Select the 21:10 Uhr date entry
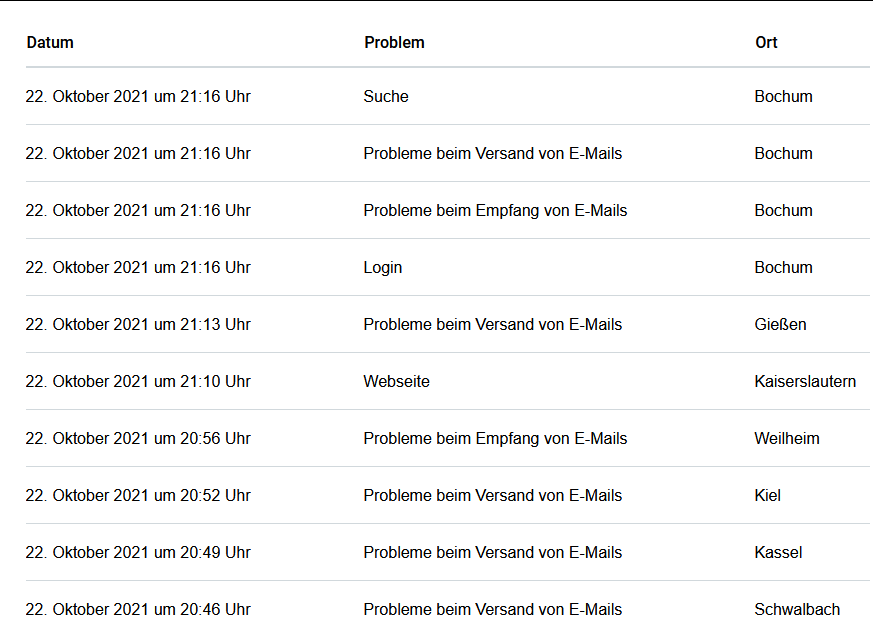 (x=138, y=382)
